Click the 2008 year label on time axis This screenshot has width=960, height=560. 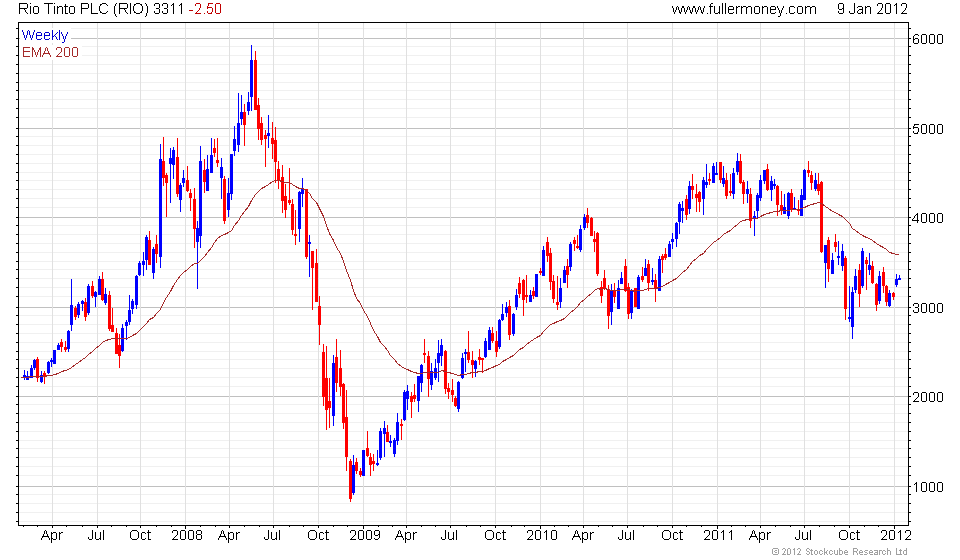pyautogui.click(x=187, y=536)
